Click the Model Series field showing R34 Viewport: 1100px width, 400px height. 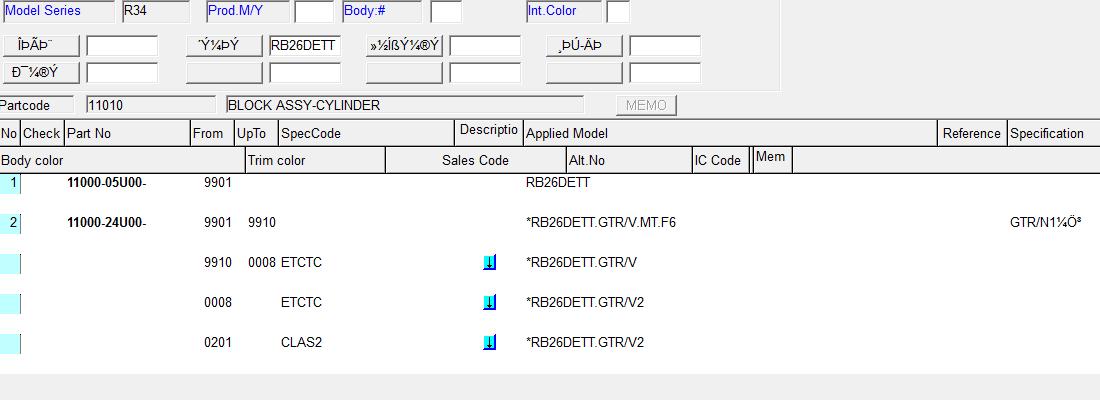tap(154, 11)
